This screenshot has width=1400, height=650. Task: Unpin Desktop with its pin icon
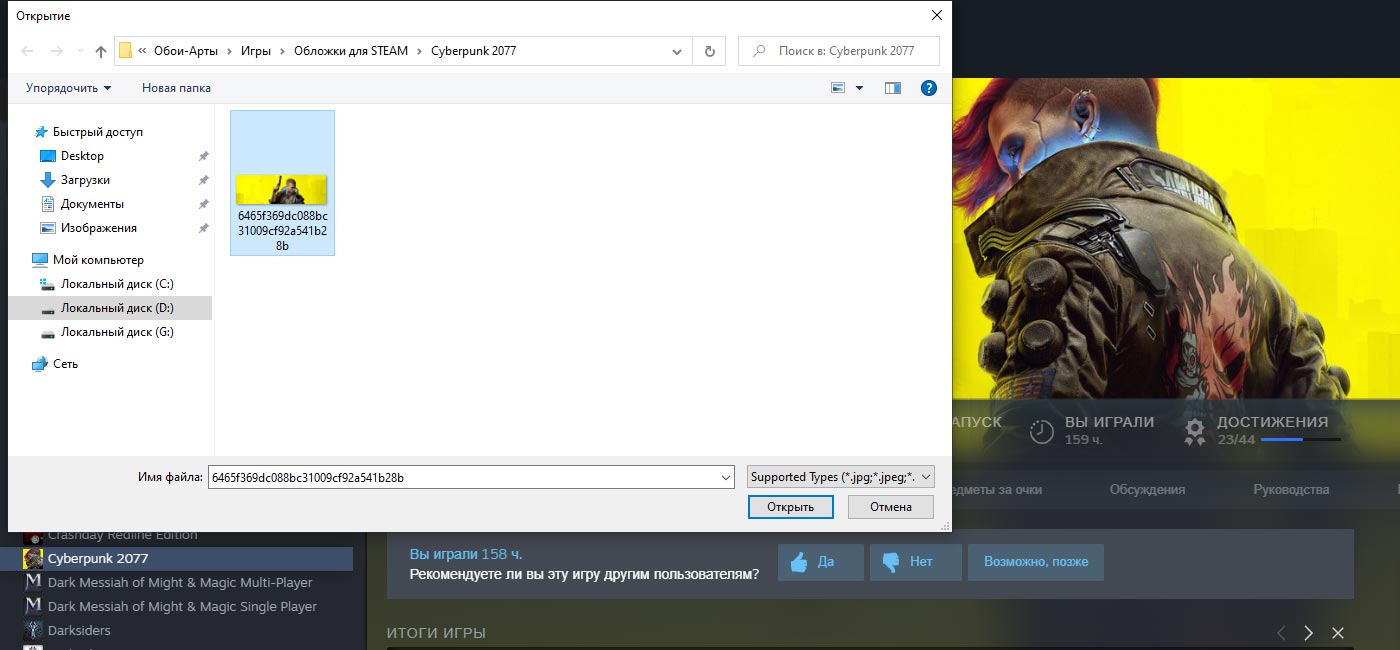203,156
